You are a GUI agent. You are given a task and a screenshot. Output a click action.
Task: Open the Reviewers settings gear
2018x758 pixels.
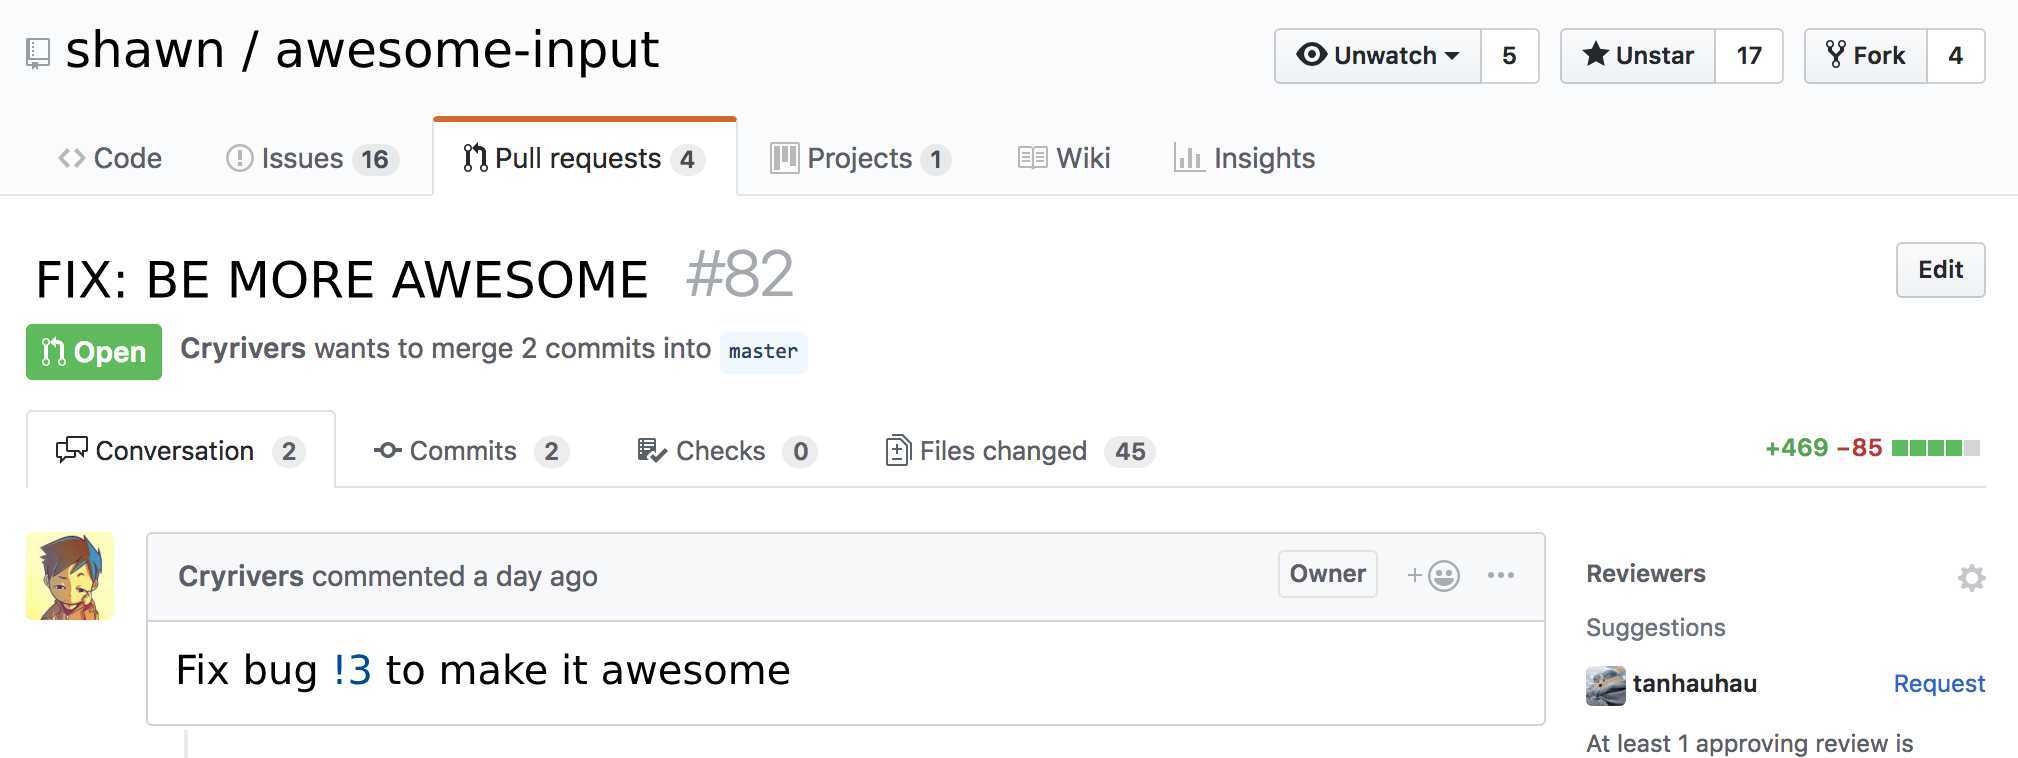click(1971, 577)
